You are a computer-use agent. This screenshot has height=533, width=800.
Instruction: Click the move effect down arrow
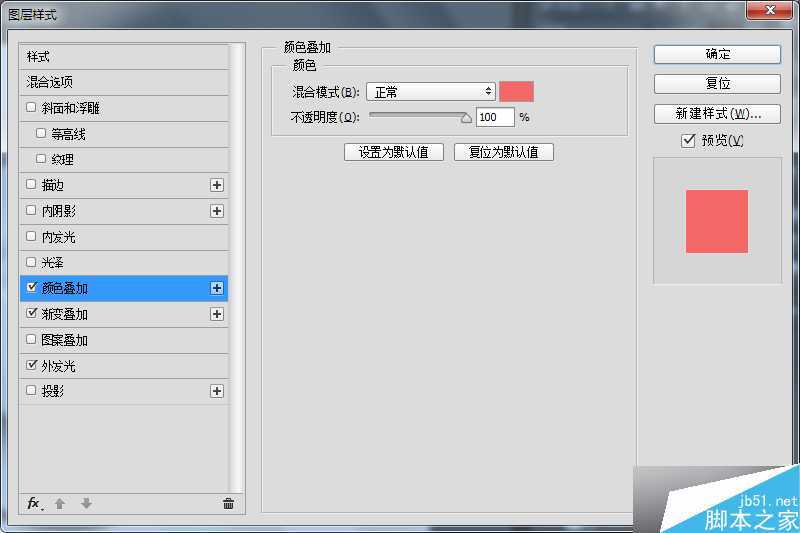pos(86,503)
